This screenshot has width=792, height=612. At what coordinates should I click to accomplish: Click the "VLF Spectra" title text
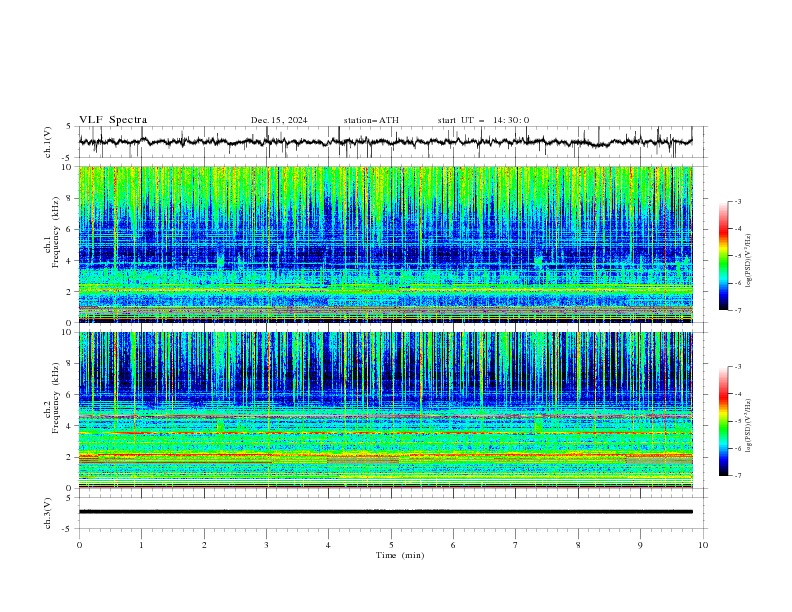[x=113, y=120]
